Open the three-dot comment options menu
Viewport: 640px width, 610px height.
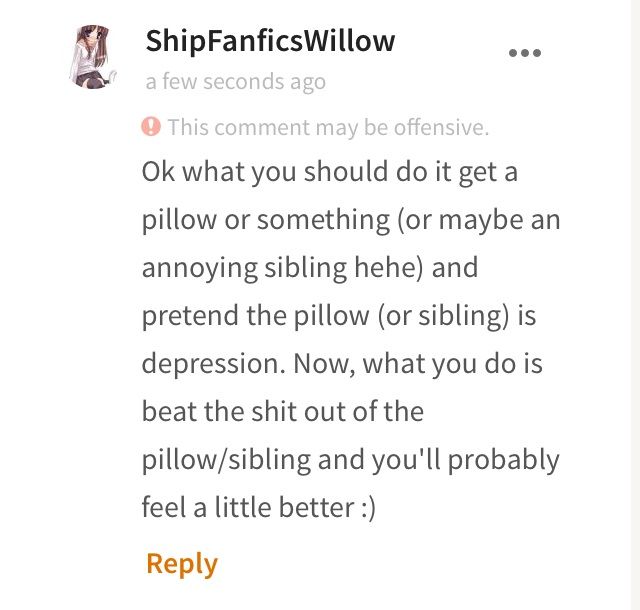tap(525, 53)
